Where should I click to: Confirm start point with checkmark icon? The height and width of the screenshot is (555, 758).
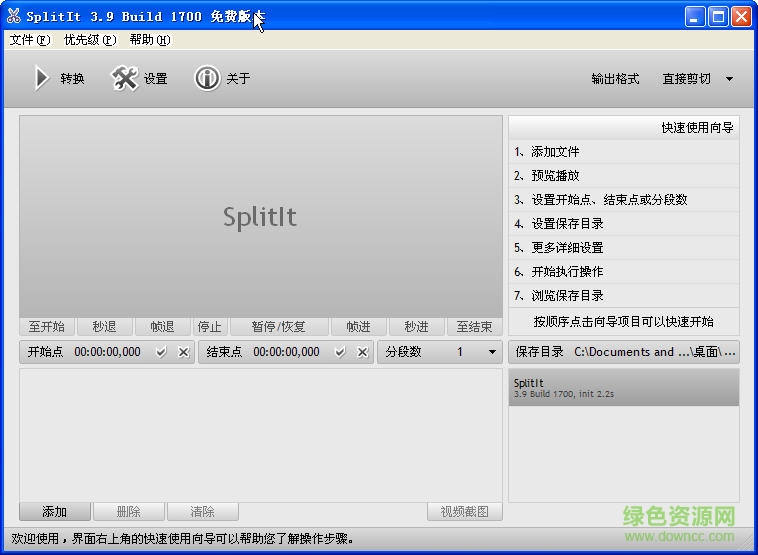coord(161,352)
